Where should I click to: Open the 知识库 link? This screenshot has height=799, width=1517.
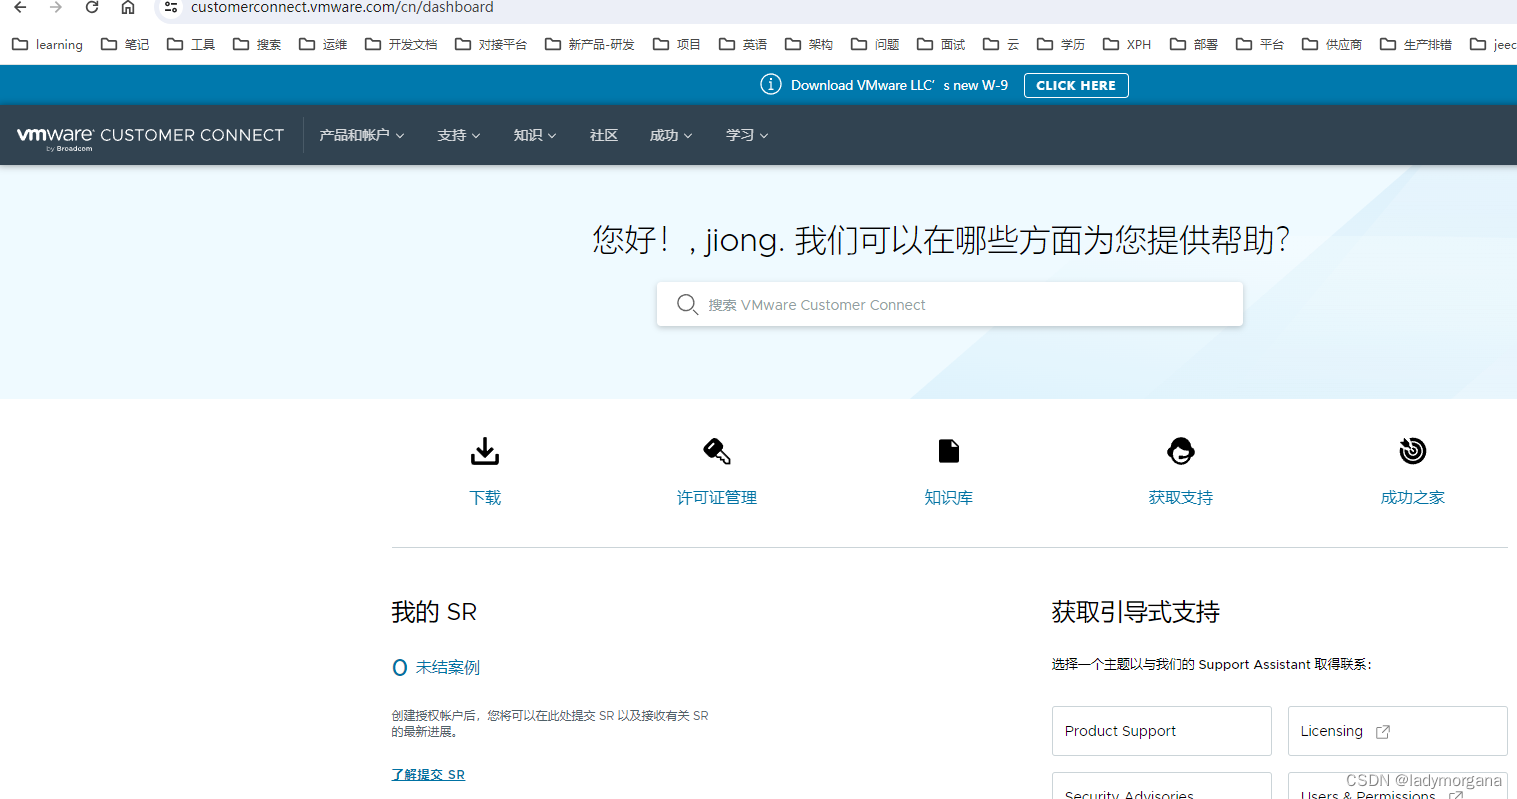click(949, 497)
